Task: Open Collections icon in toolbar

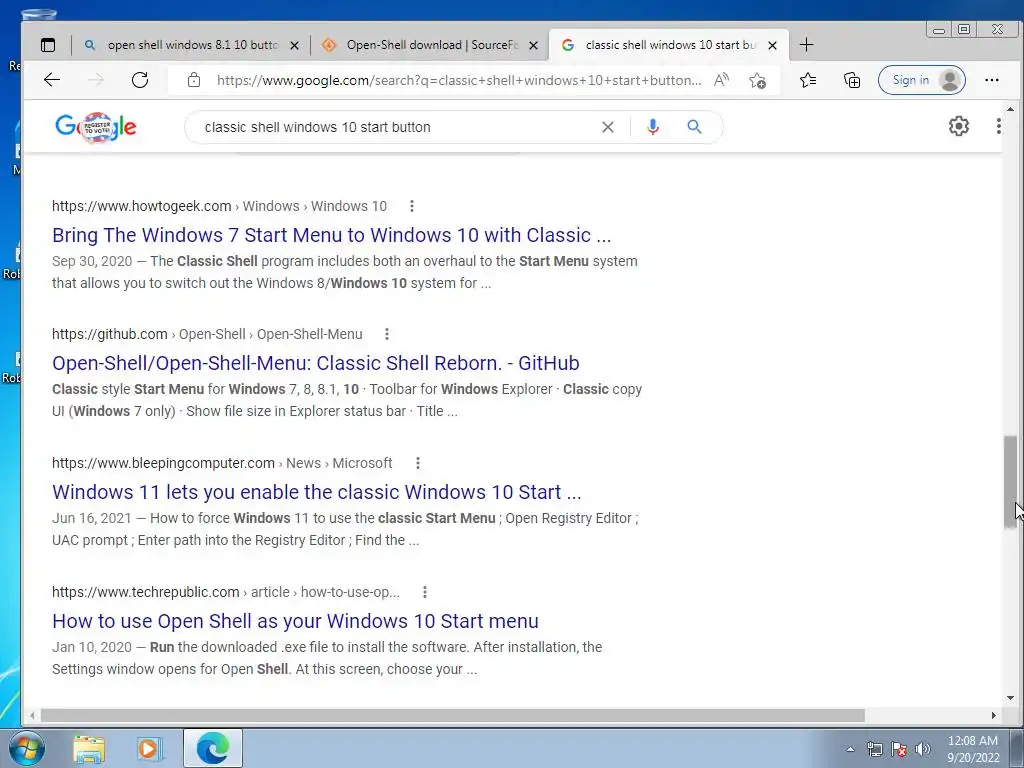Action: (852, 80)
